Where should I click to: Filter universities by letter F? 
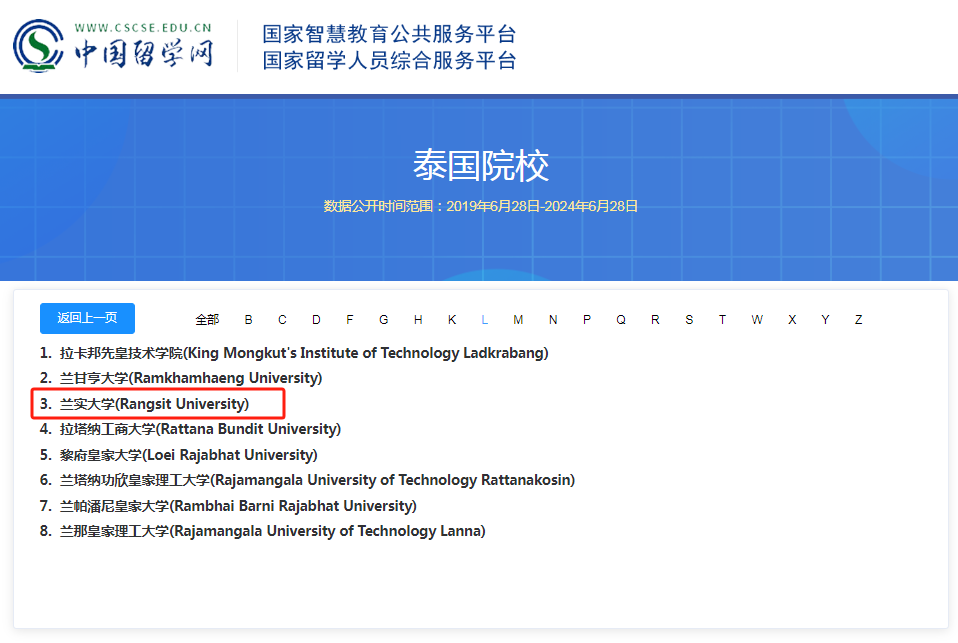click(x=349, y=320)
